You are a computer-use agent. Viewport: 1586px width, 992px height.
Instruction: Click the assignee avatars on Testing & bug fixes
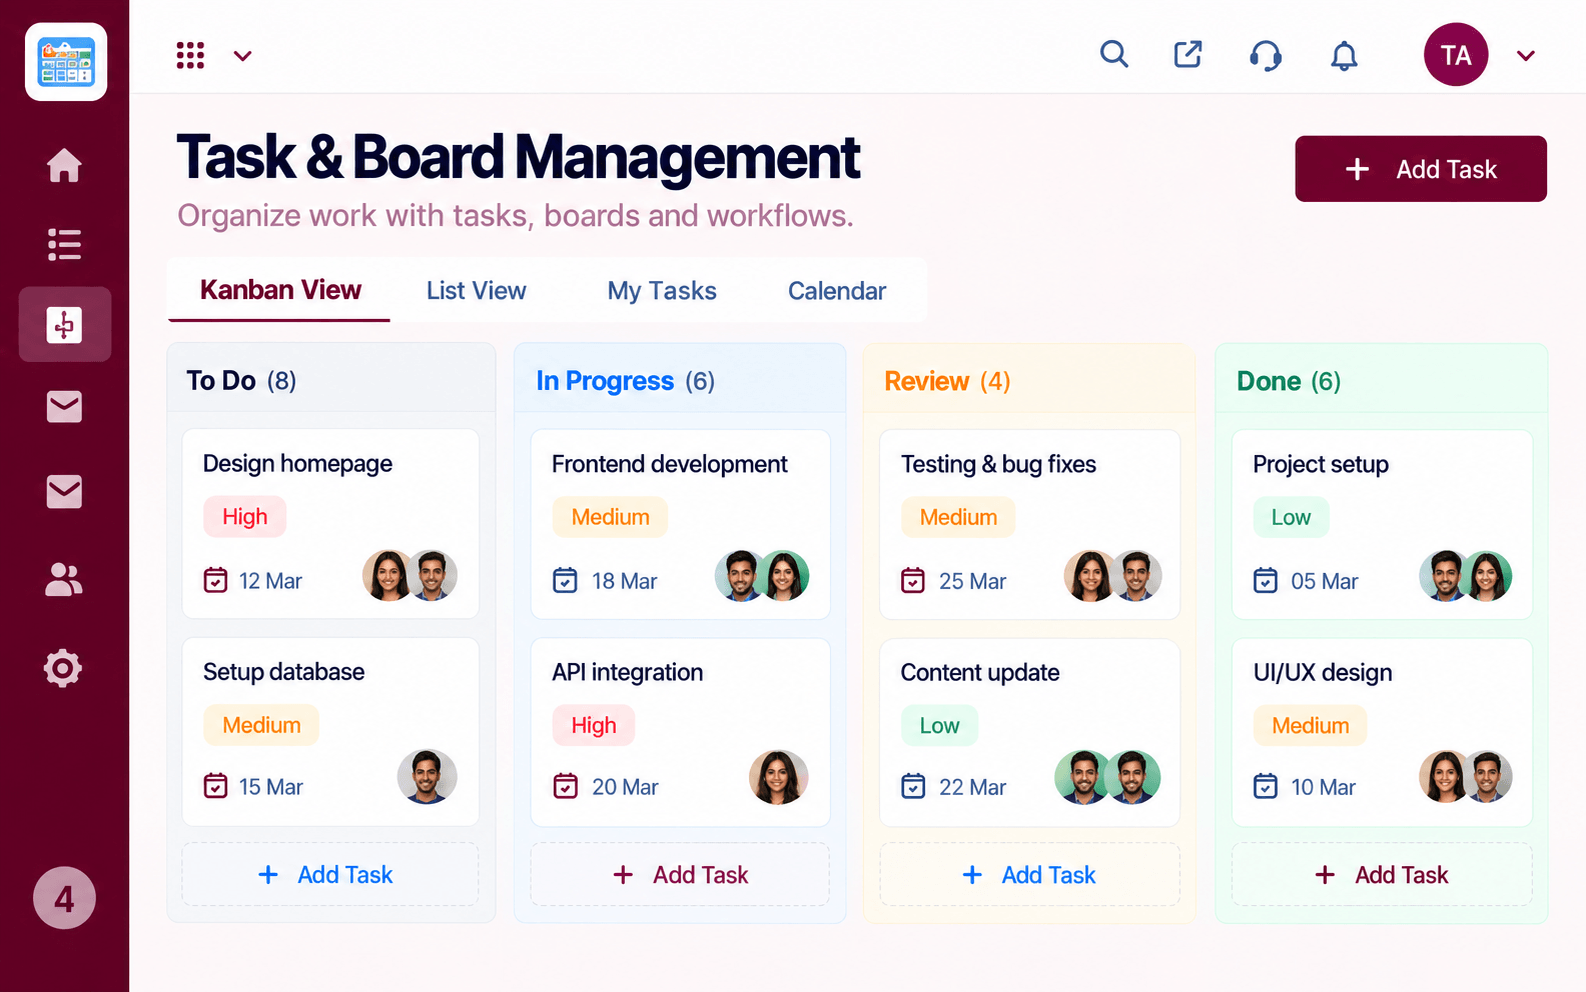tap(1113, 575)
